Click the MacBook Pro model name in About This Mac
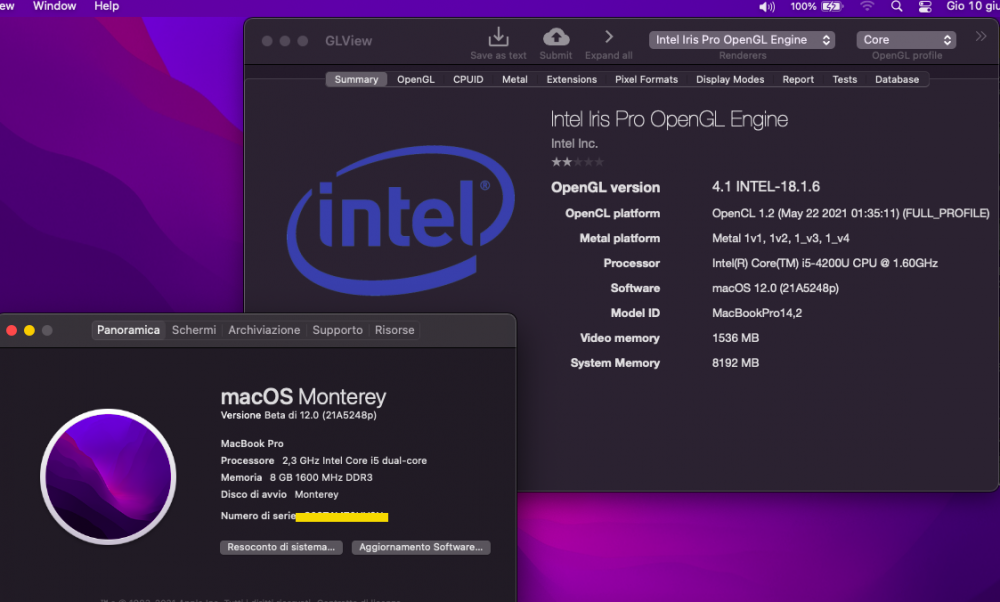1000x602 pixels. [252, 443]
